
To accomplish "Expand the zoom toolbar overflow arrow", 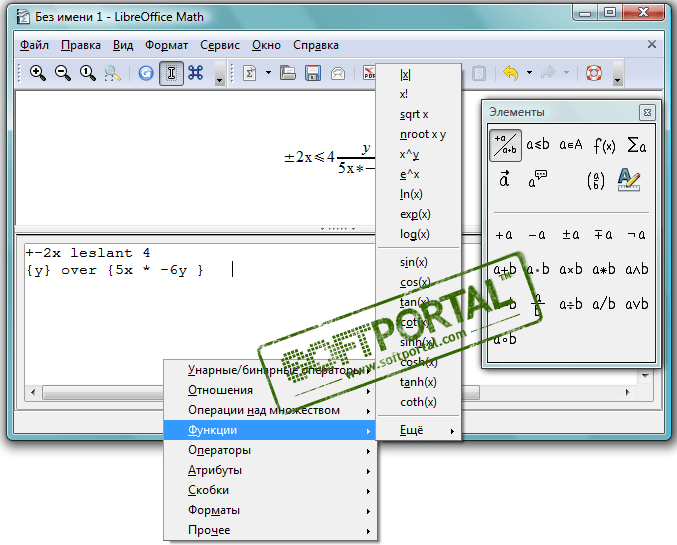I will point(220,73).
